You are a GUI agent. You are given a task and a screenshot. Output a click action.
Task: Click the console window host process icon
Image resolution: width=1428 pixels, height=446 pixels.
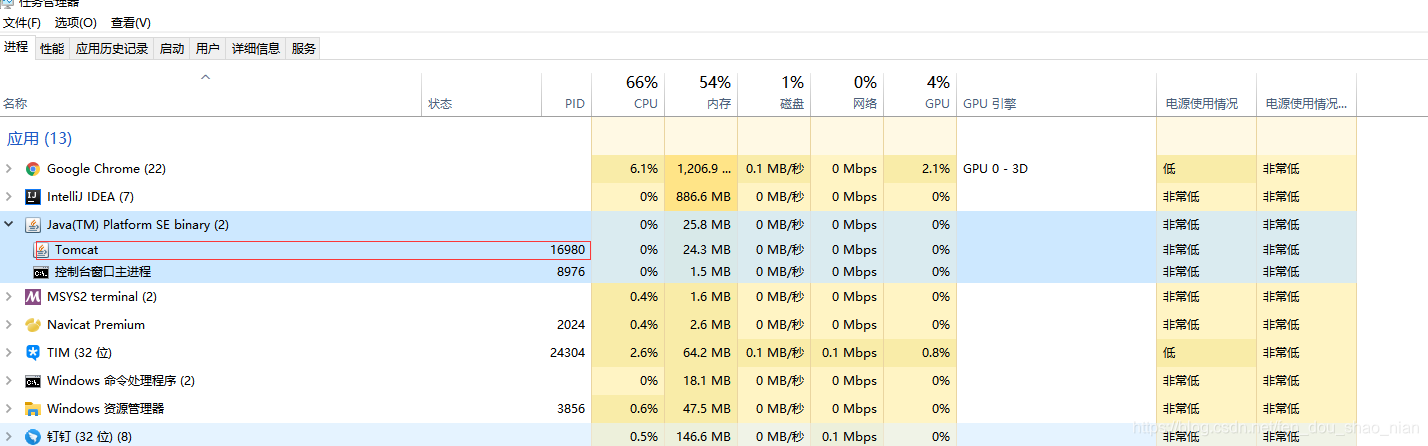click(x=41, y=272)
